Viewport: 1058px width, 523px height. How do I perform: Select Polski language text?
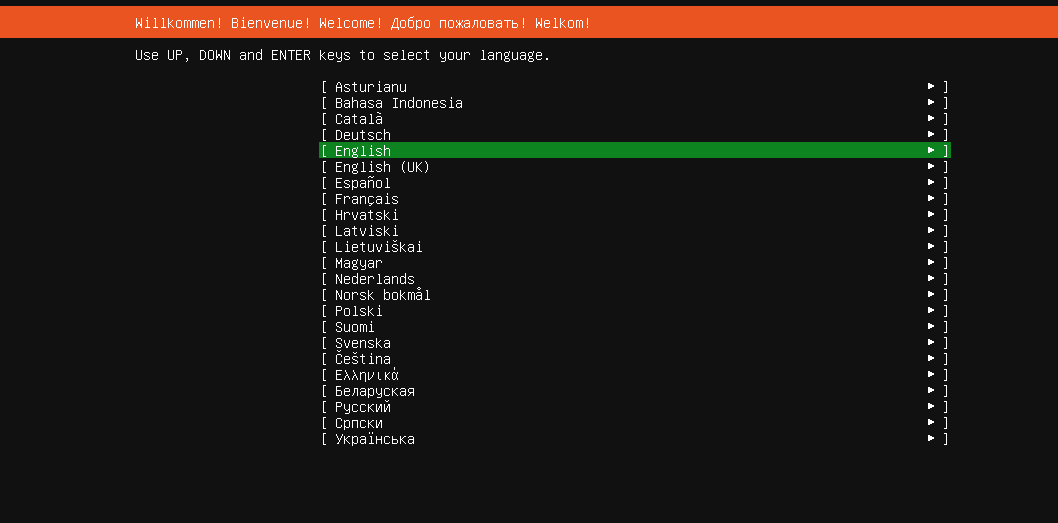pos(358,311)
